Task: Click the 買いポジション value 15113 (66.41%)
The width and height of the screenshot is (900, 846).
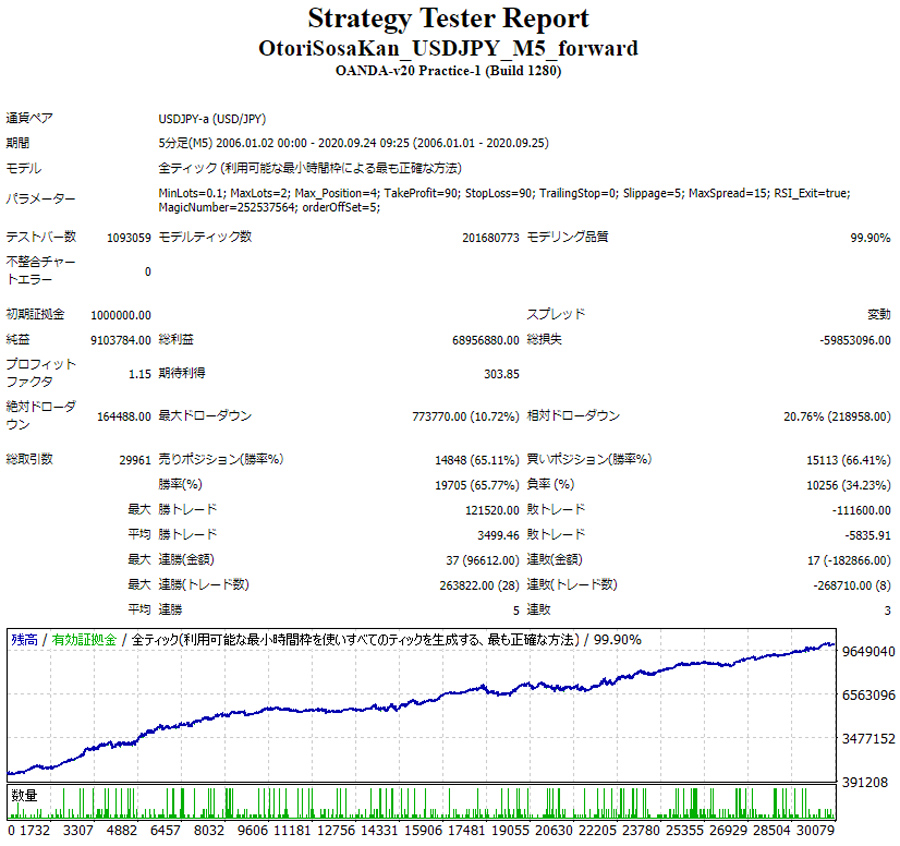Action: pyautogui.click(x=849, y=460)
